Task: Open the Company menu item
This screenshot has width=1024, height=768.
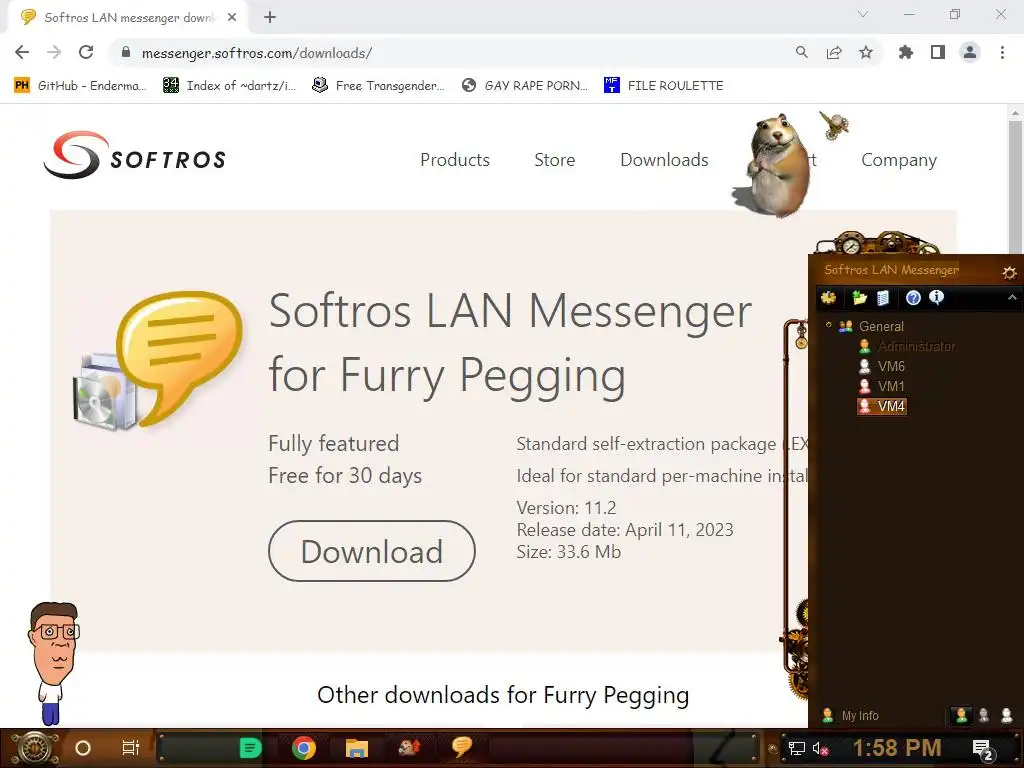Action: 899,160
